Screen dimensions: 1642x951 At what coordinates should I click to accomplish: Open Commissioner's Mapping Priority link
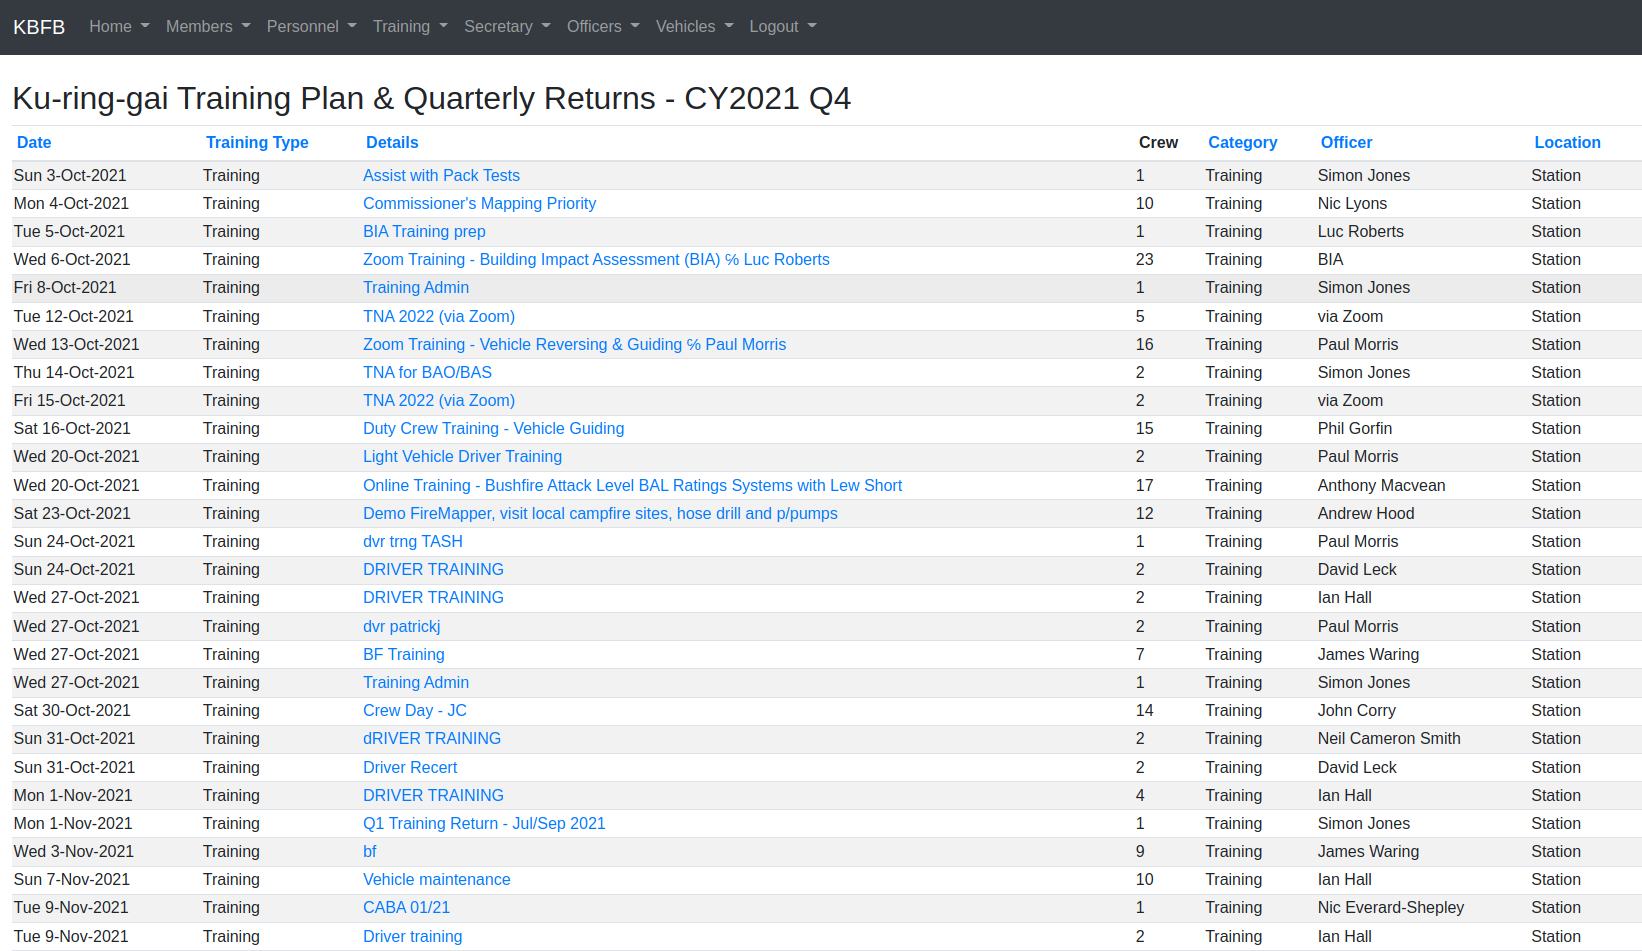point(479,204)
